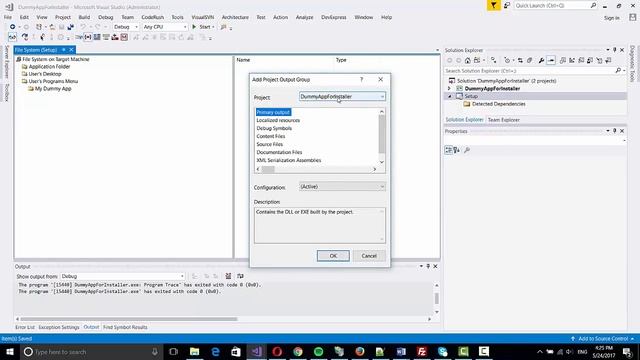
Task: Open the Debug solution configuration dropdown
Action: (x=126, y=27)
